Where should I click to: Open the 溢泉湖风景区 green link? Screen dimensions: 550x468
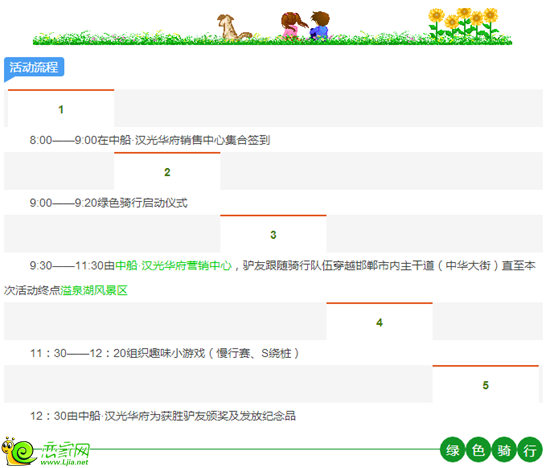tap(94, 290)
